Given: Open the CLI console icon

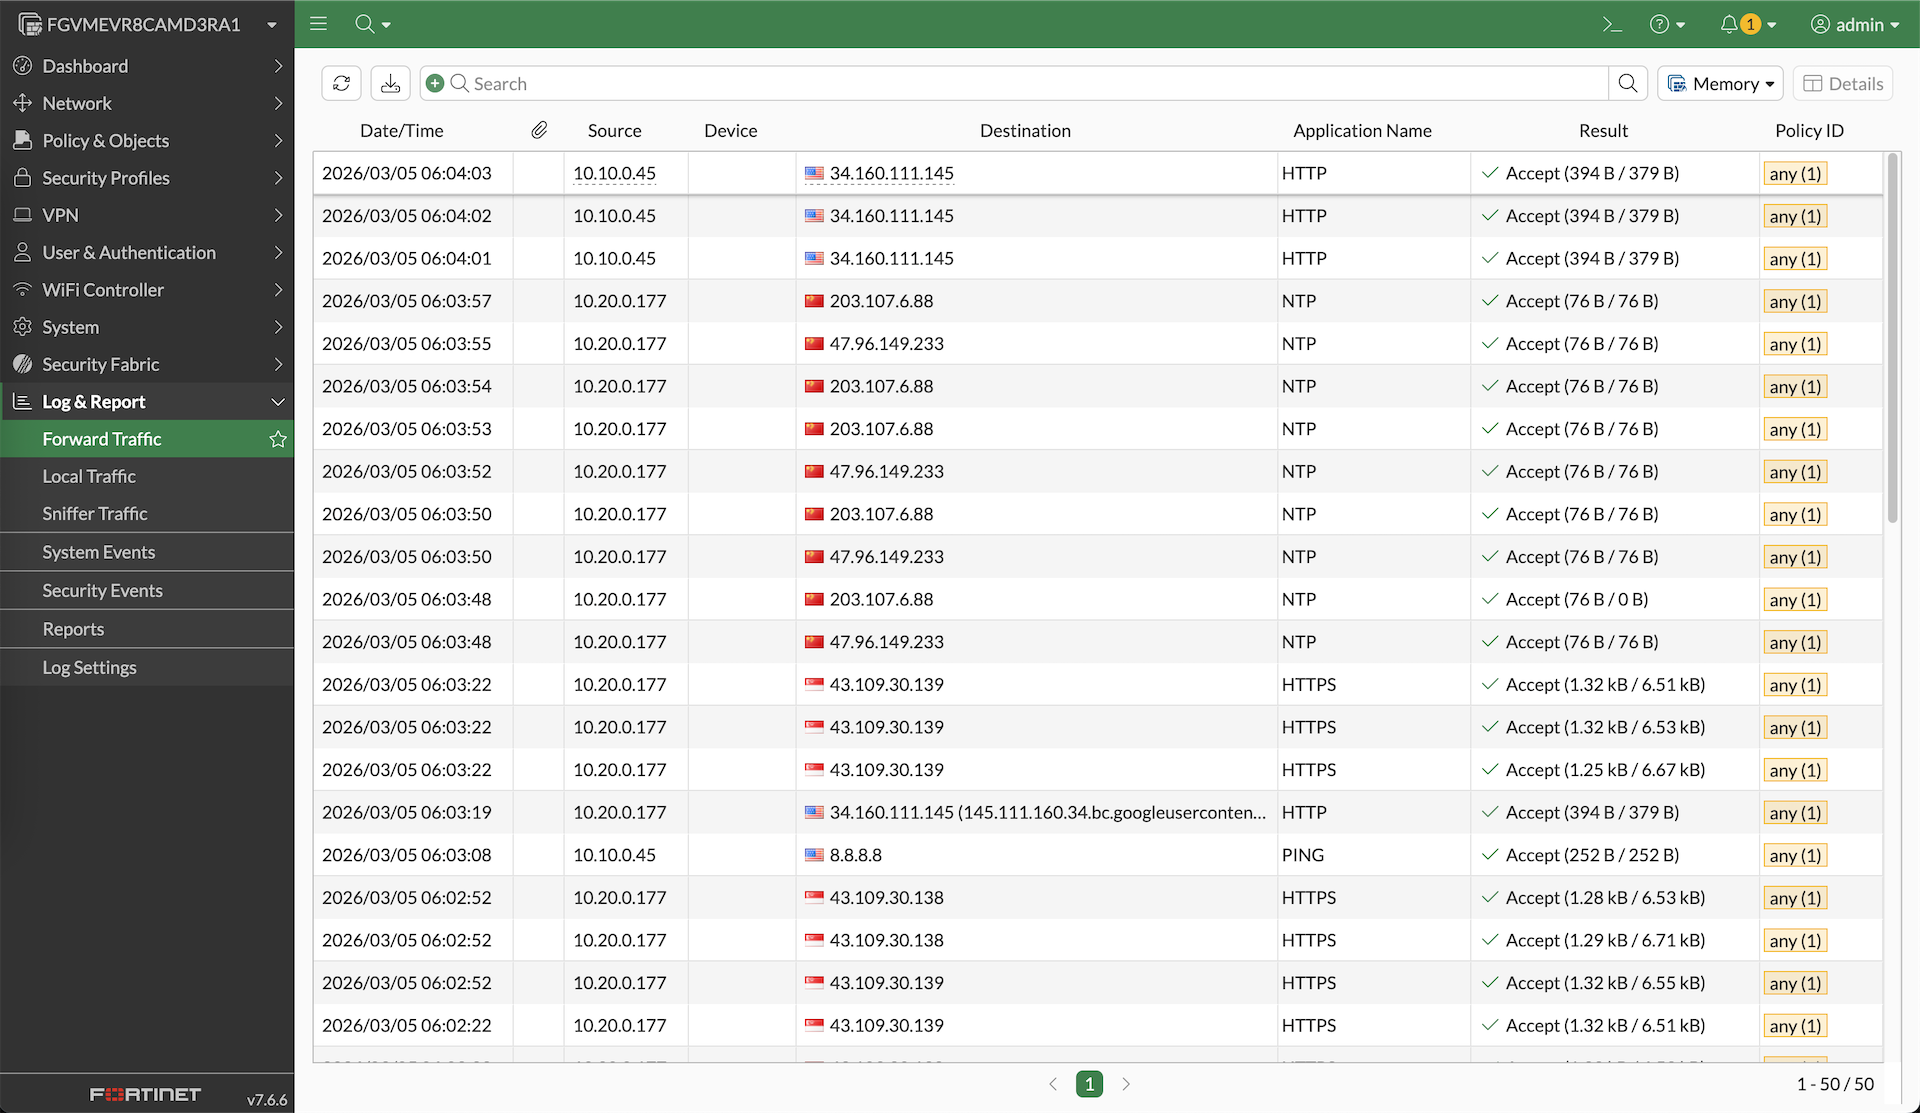Looking at the screenshot, I should coord(1612,24).
